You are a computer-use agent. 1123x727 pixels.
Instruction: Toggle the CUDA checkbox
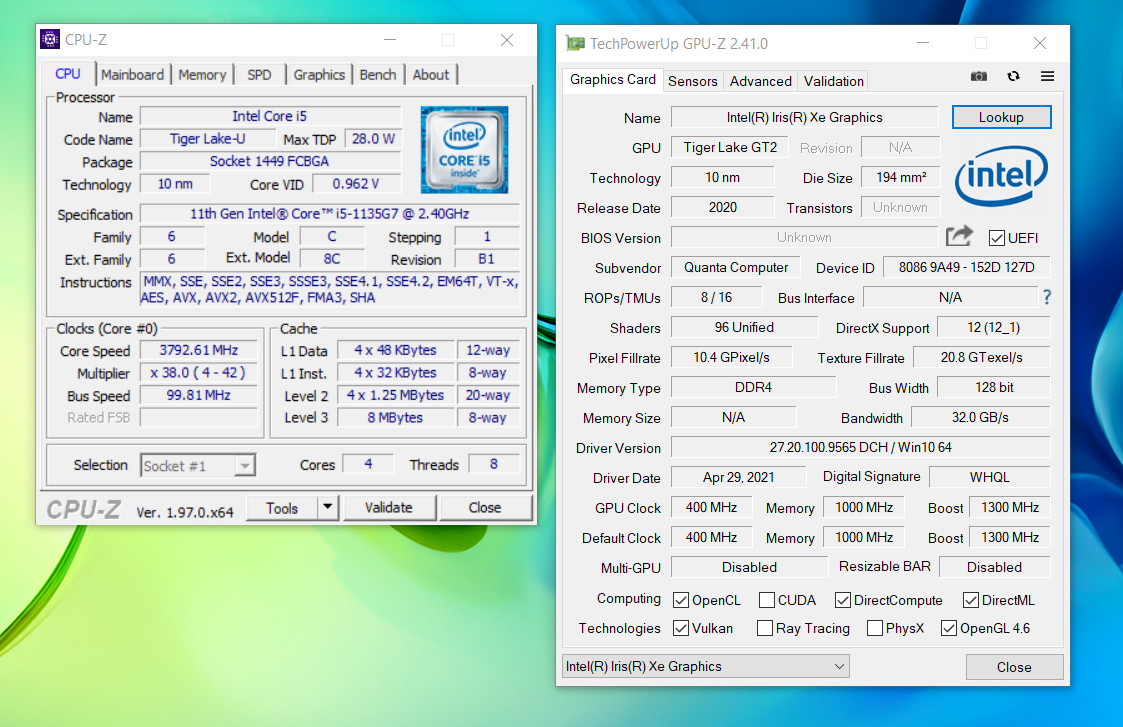766,600
